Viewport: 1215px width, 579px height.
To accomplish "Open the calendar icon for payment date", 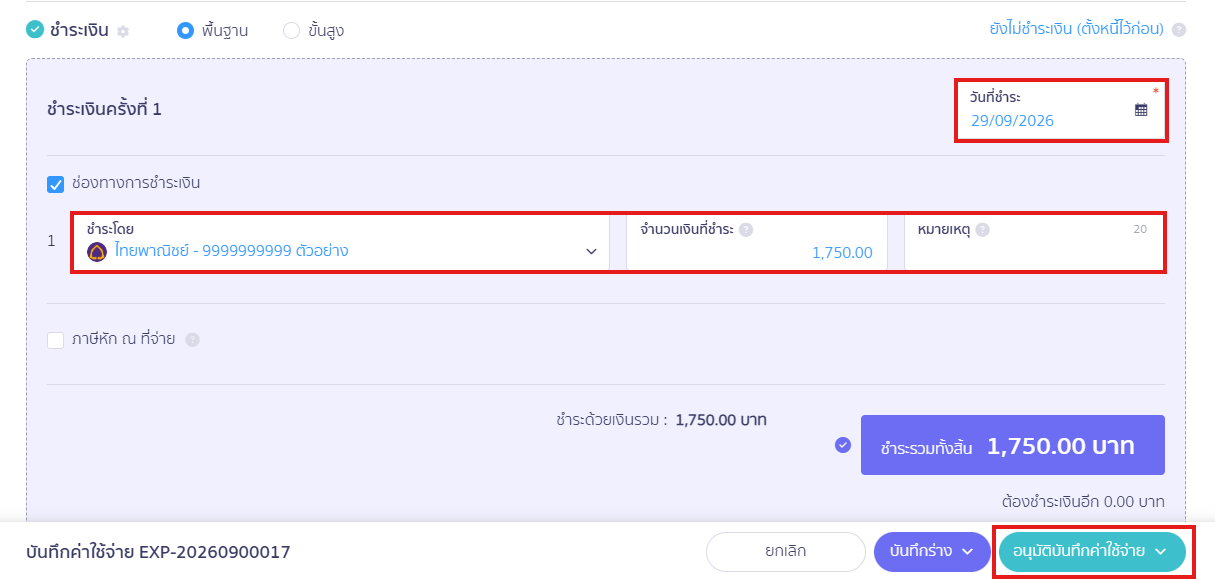I will 1141,110.
